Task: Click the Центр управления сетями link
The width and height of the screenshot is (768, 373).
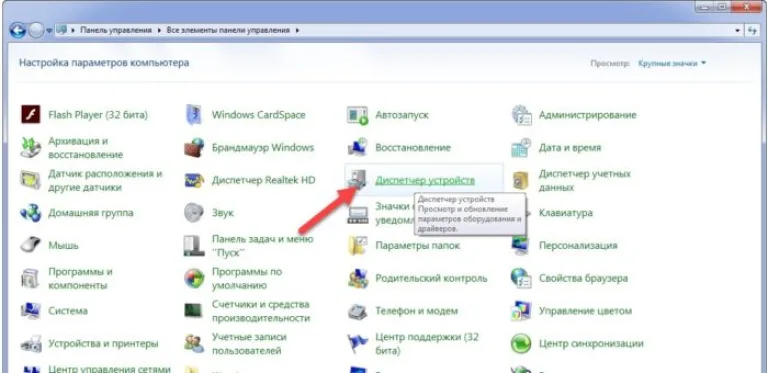Action: tap(109, 369)
